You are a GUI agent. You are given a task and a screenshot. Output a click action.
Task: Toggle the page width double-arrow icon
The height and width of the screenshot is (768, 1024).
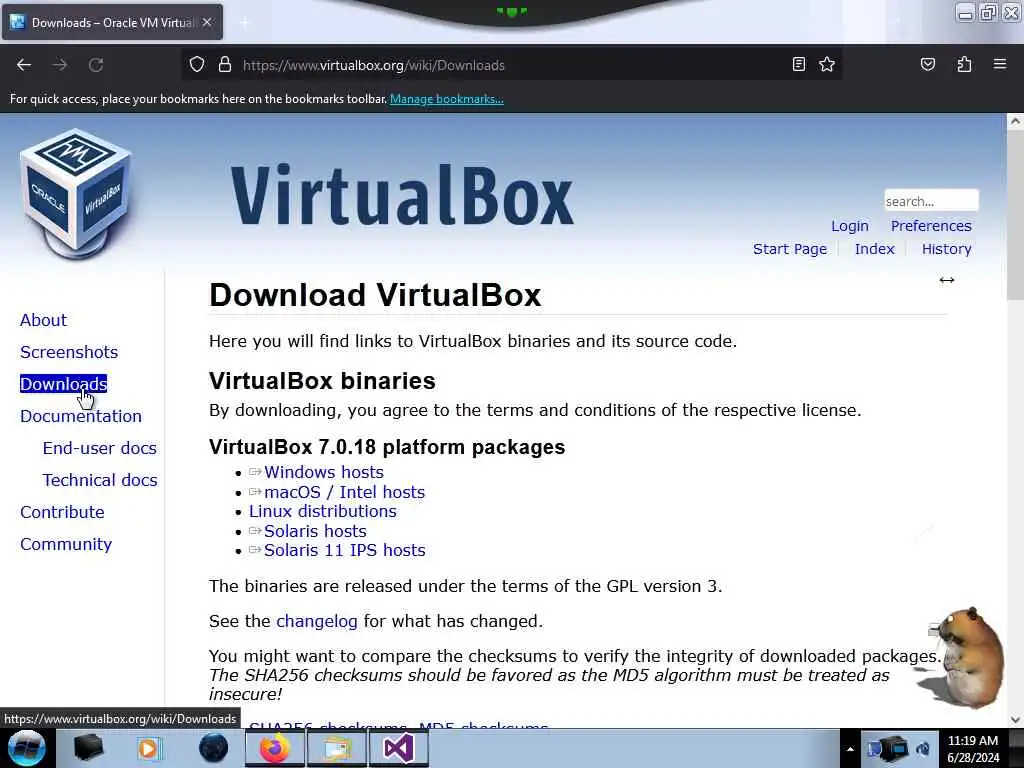coord(947,280)
